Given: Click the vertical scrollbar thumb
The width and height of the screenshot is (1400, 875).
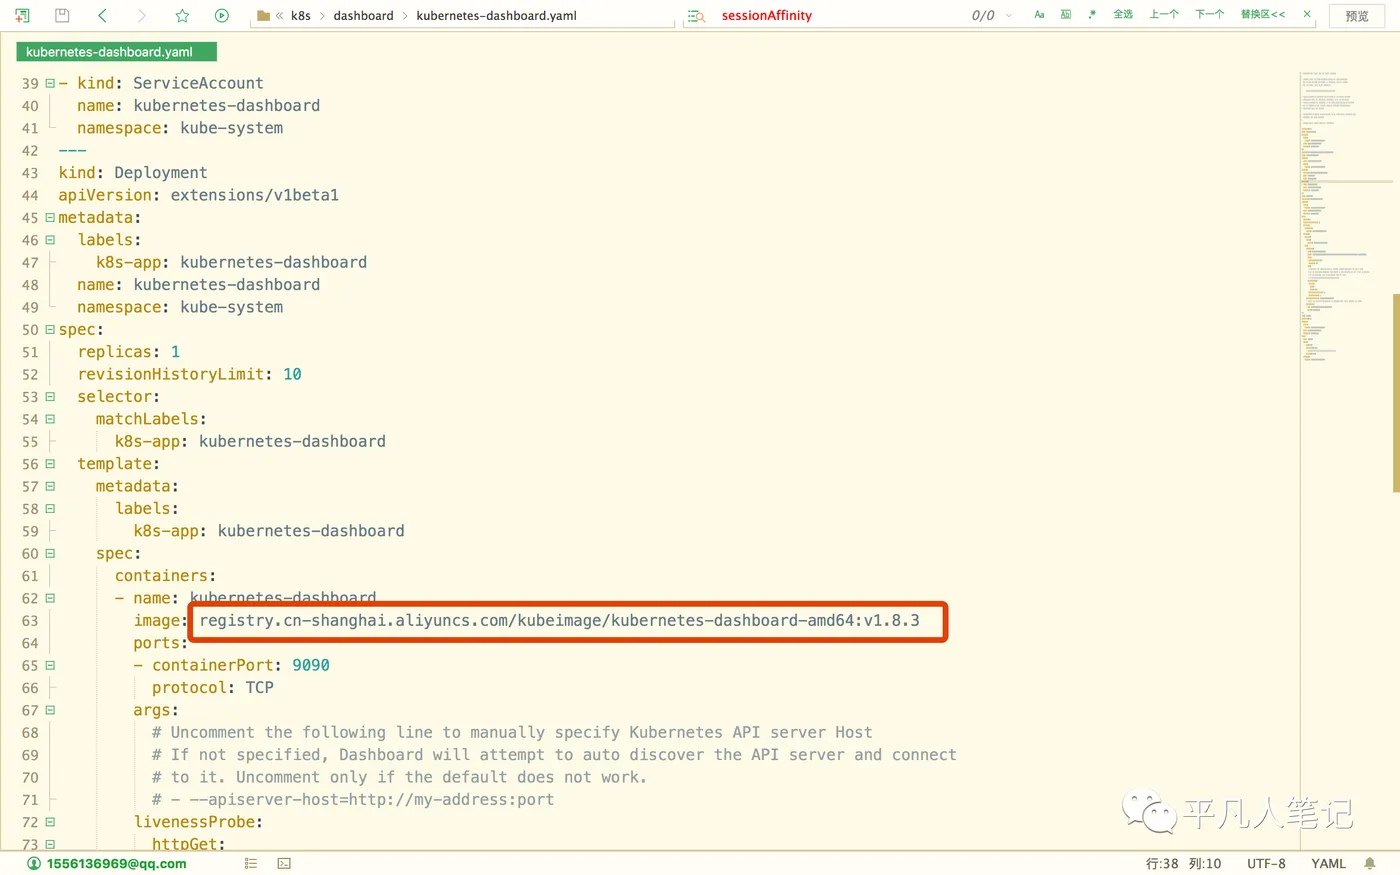Looking at the screenshot, I should pyautogui.click(x=1396, y=393).
